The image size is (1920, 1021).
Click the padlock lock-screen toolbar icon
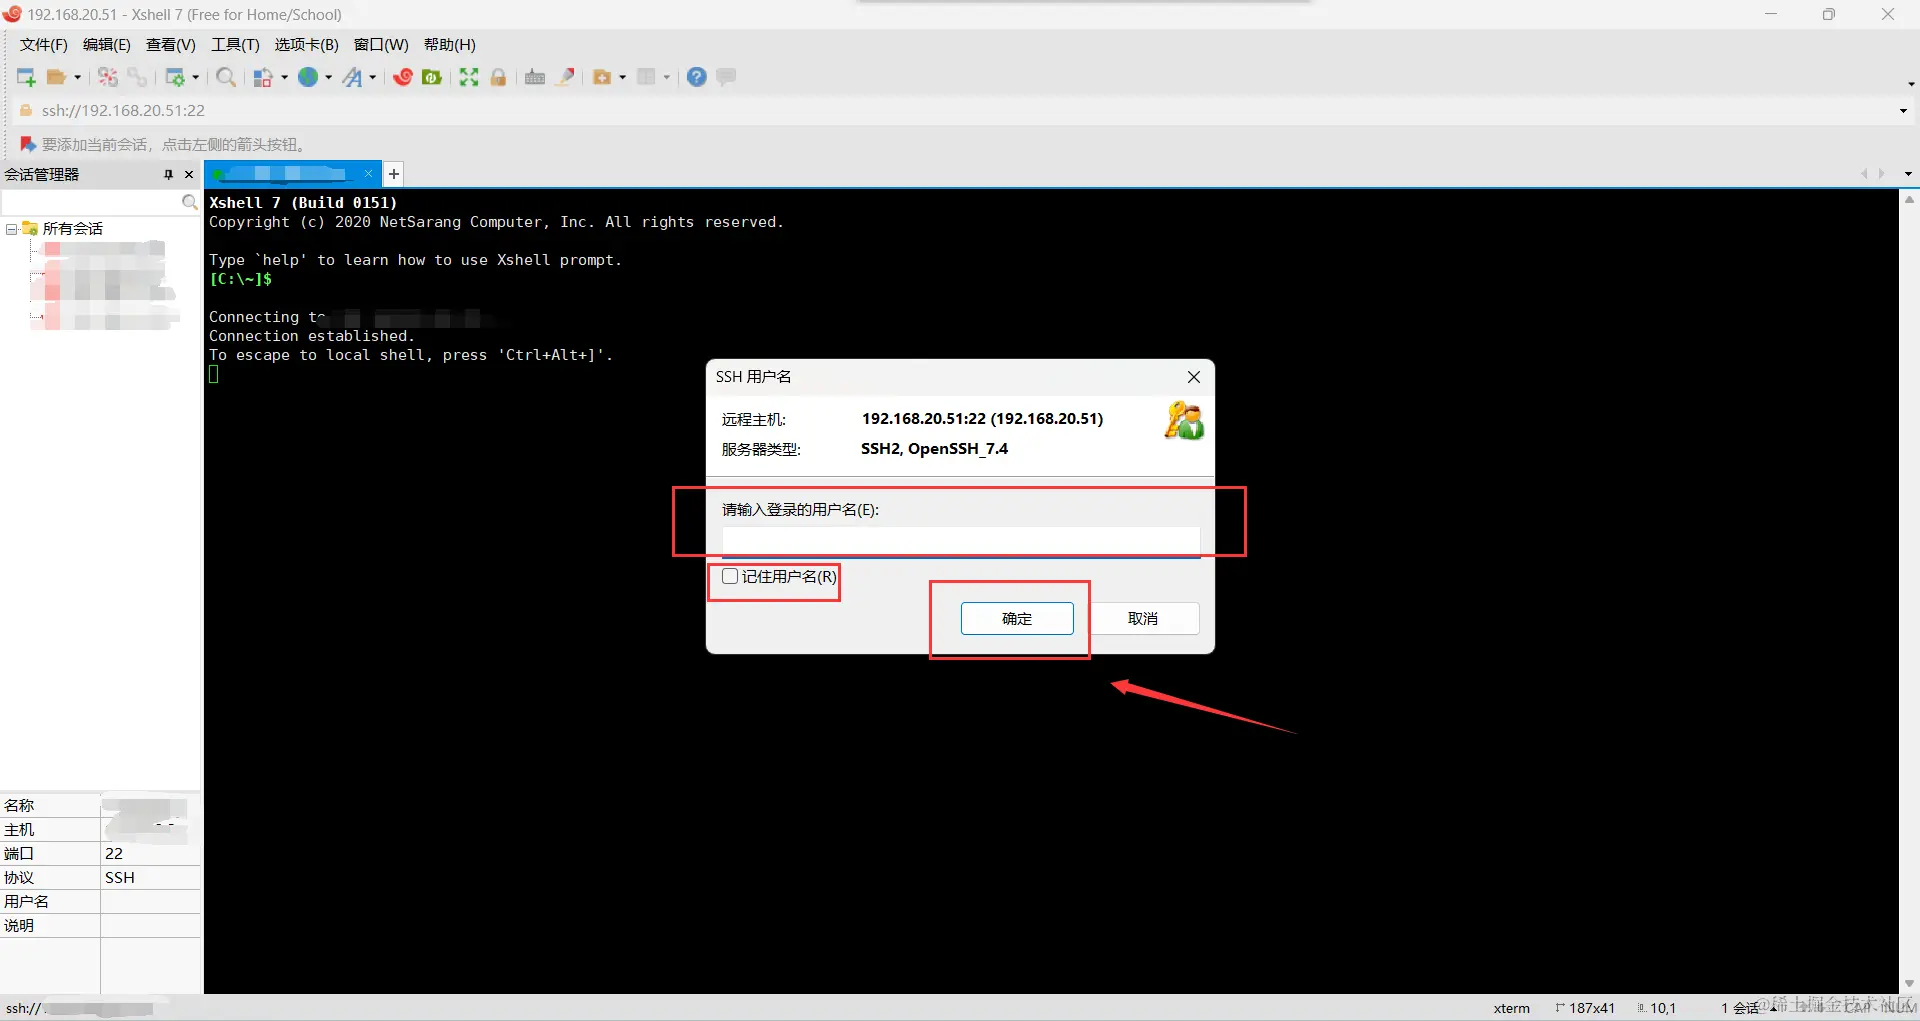coord(499,77)
